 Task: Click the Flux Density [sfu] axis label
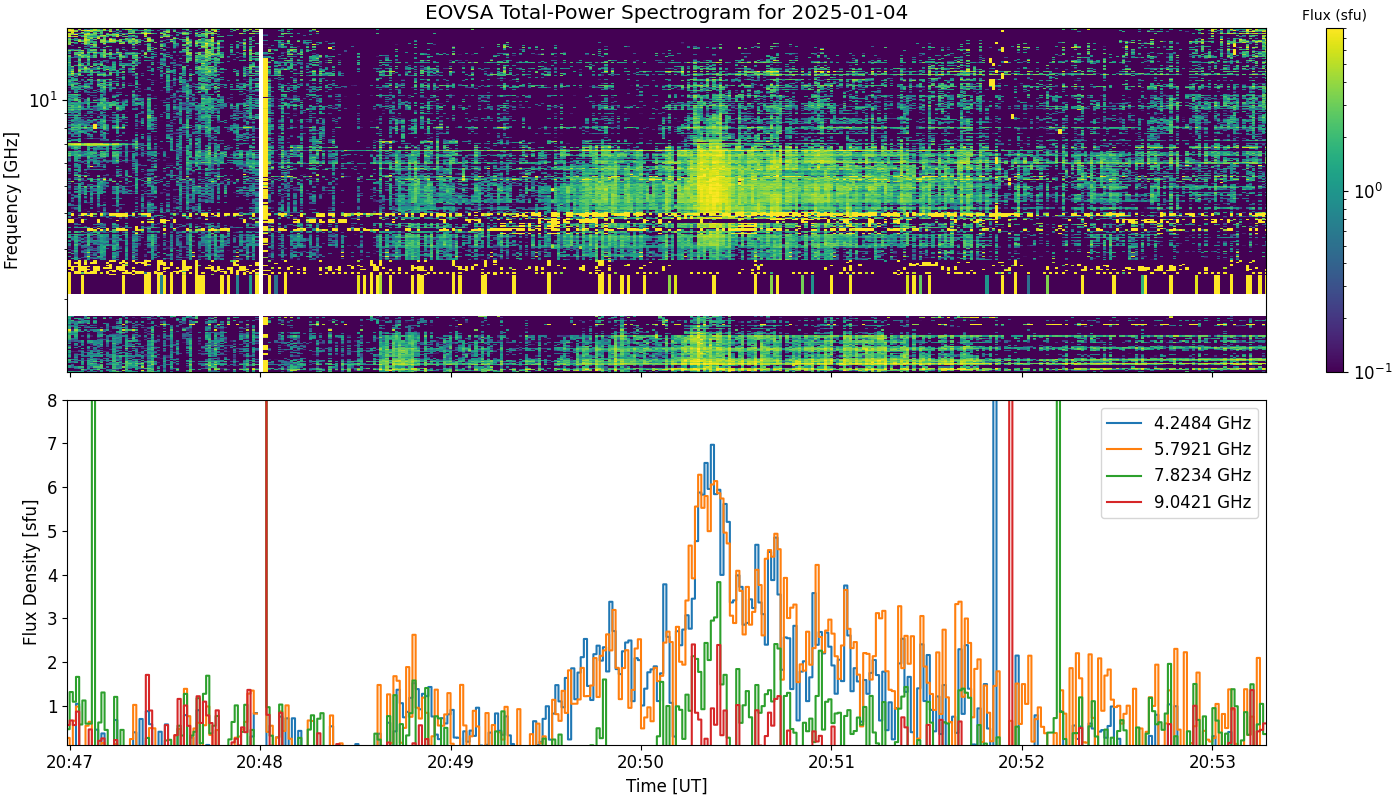(x=31, y=572)
